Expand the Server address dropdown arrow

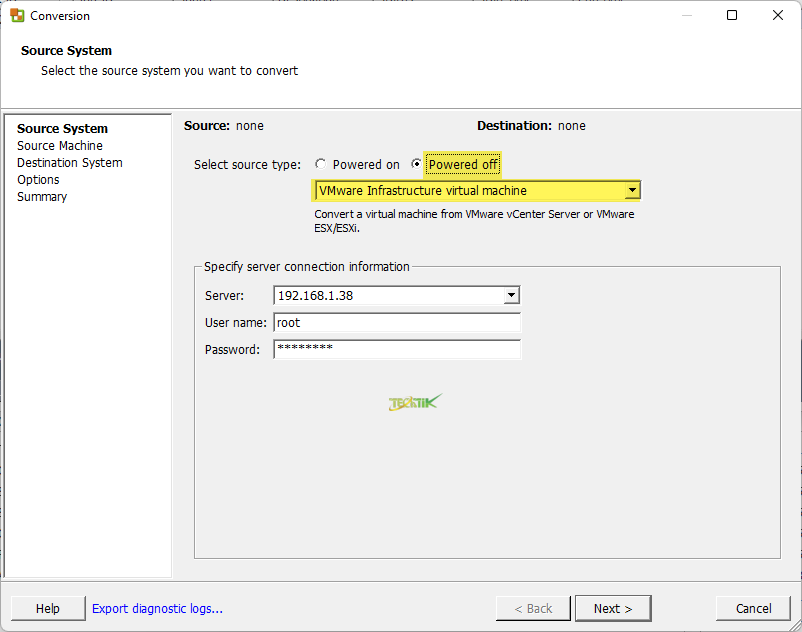point(511,295)
